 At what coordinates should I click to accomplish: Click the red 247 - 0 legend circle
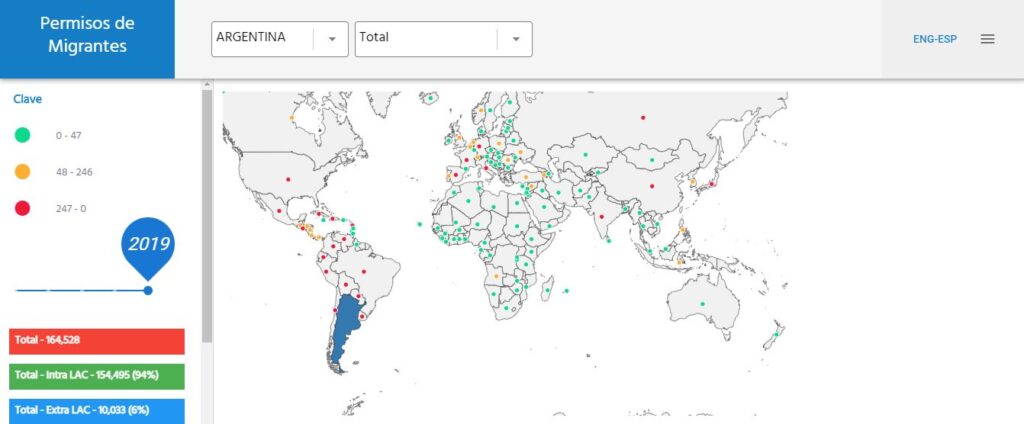click(23, 208)
